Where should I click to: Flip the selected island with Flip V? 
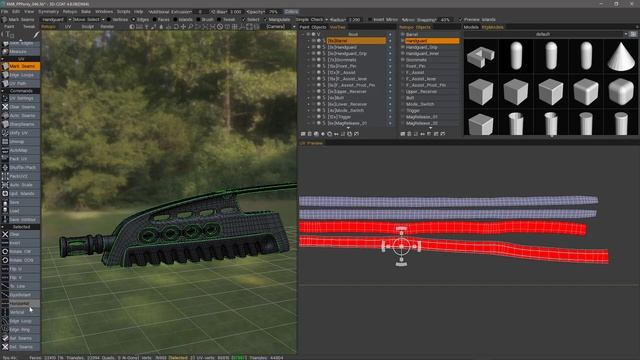(x=20, y=278)
